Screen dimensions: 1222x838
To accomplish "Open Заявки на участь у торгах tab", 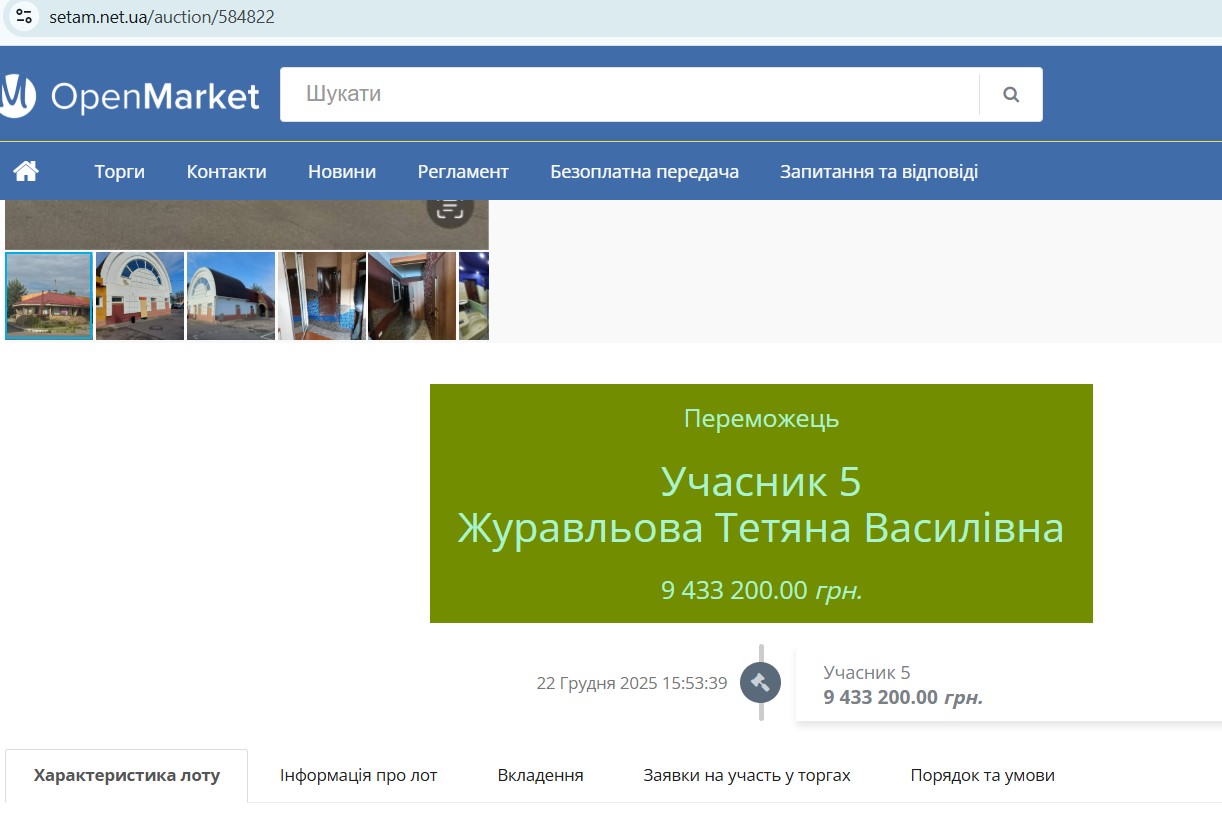I will 746,776.
